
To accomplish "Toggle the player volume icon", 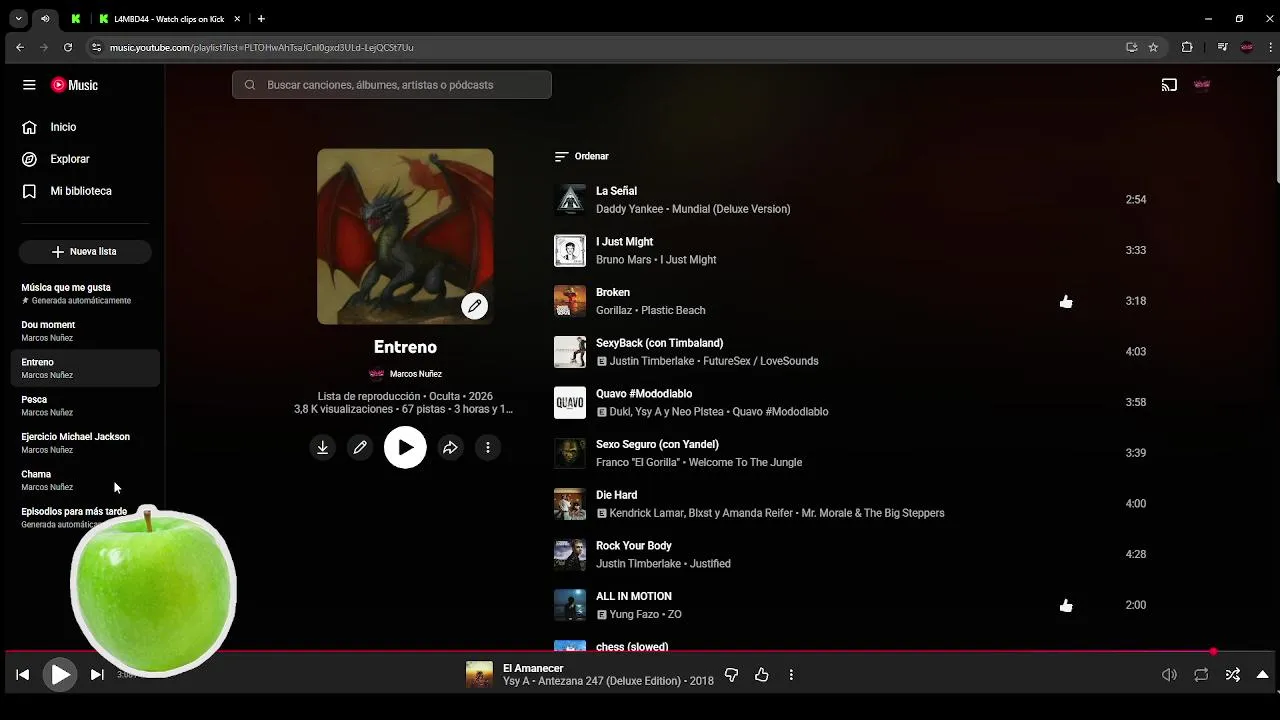I will pos(1169,675).
